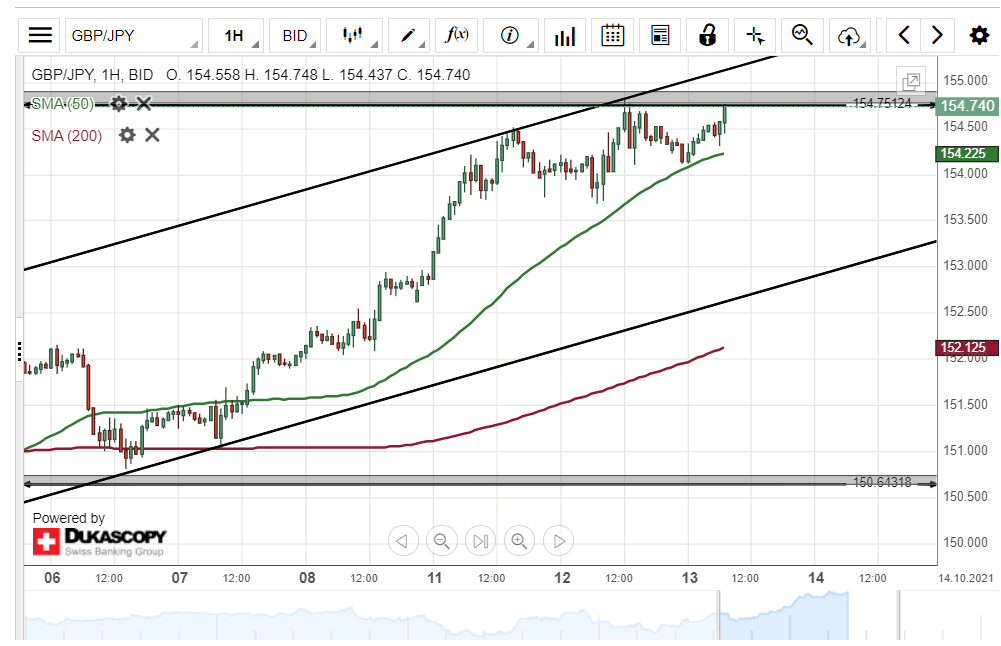Viewport: 1001px width, 646px height.
Task: Click the info icon in toolbar
Action: tap(510, 36)
